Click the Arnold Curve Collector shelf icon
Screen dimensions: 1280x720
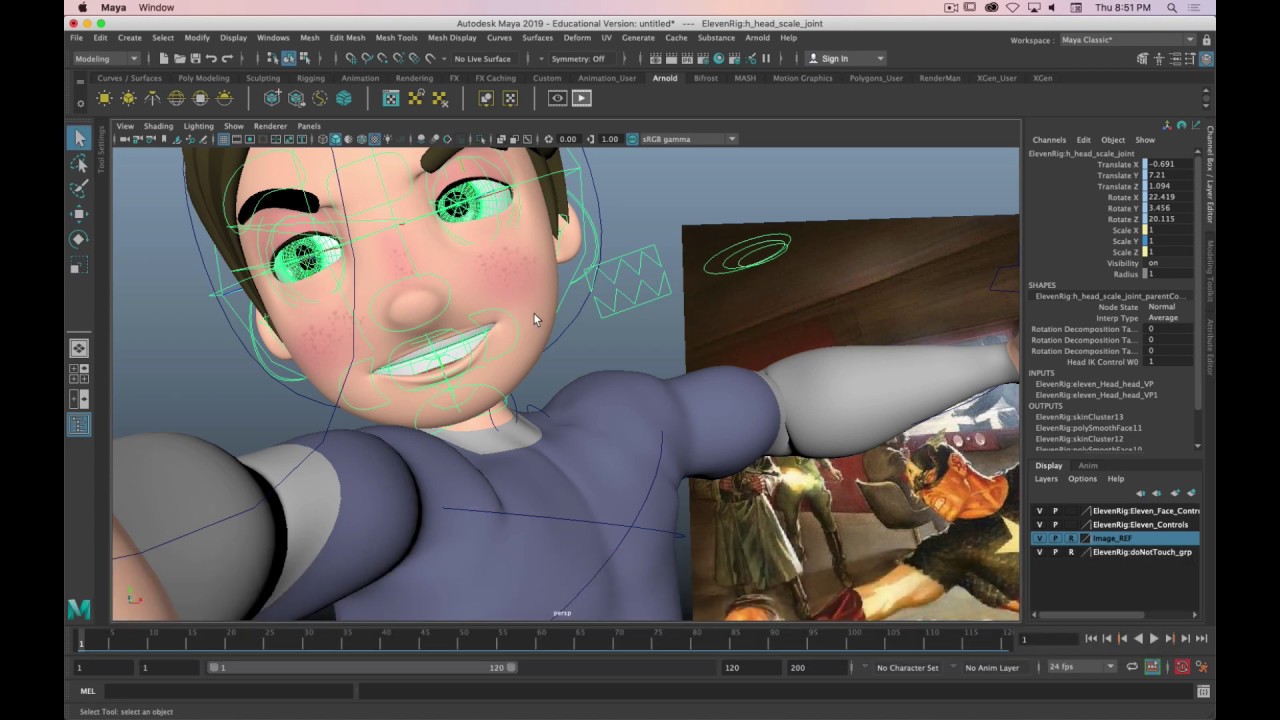coord(320,98)
